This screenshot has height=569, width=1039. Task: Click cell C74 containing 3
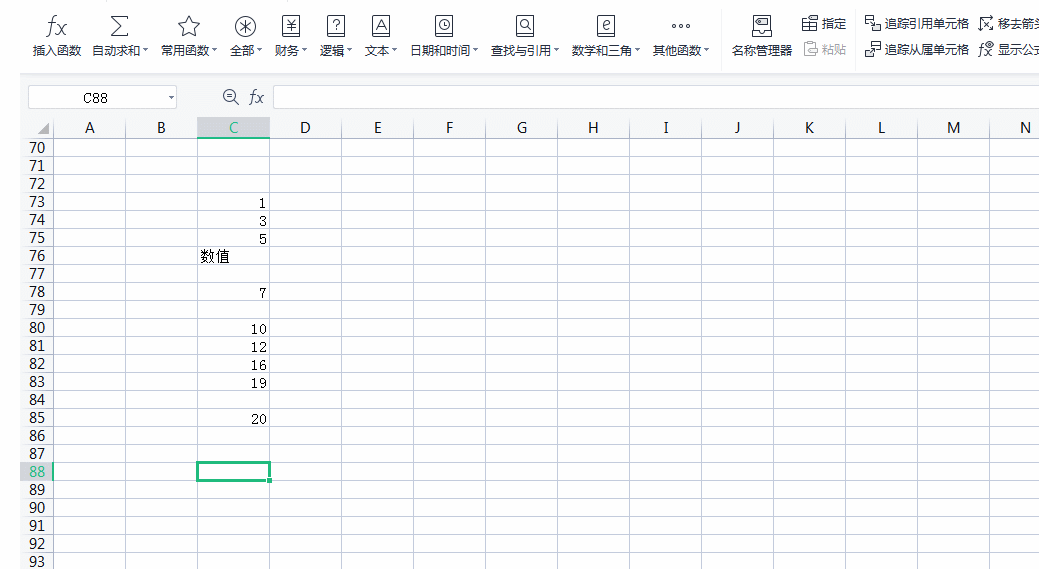[x=233, y=220]
